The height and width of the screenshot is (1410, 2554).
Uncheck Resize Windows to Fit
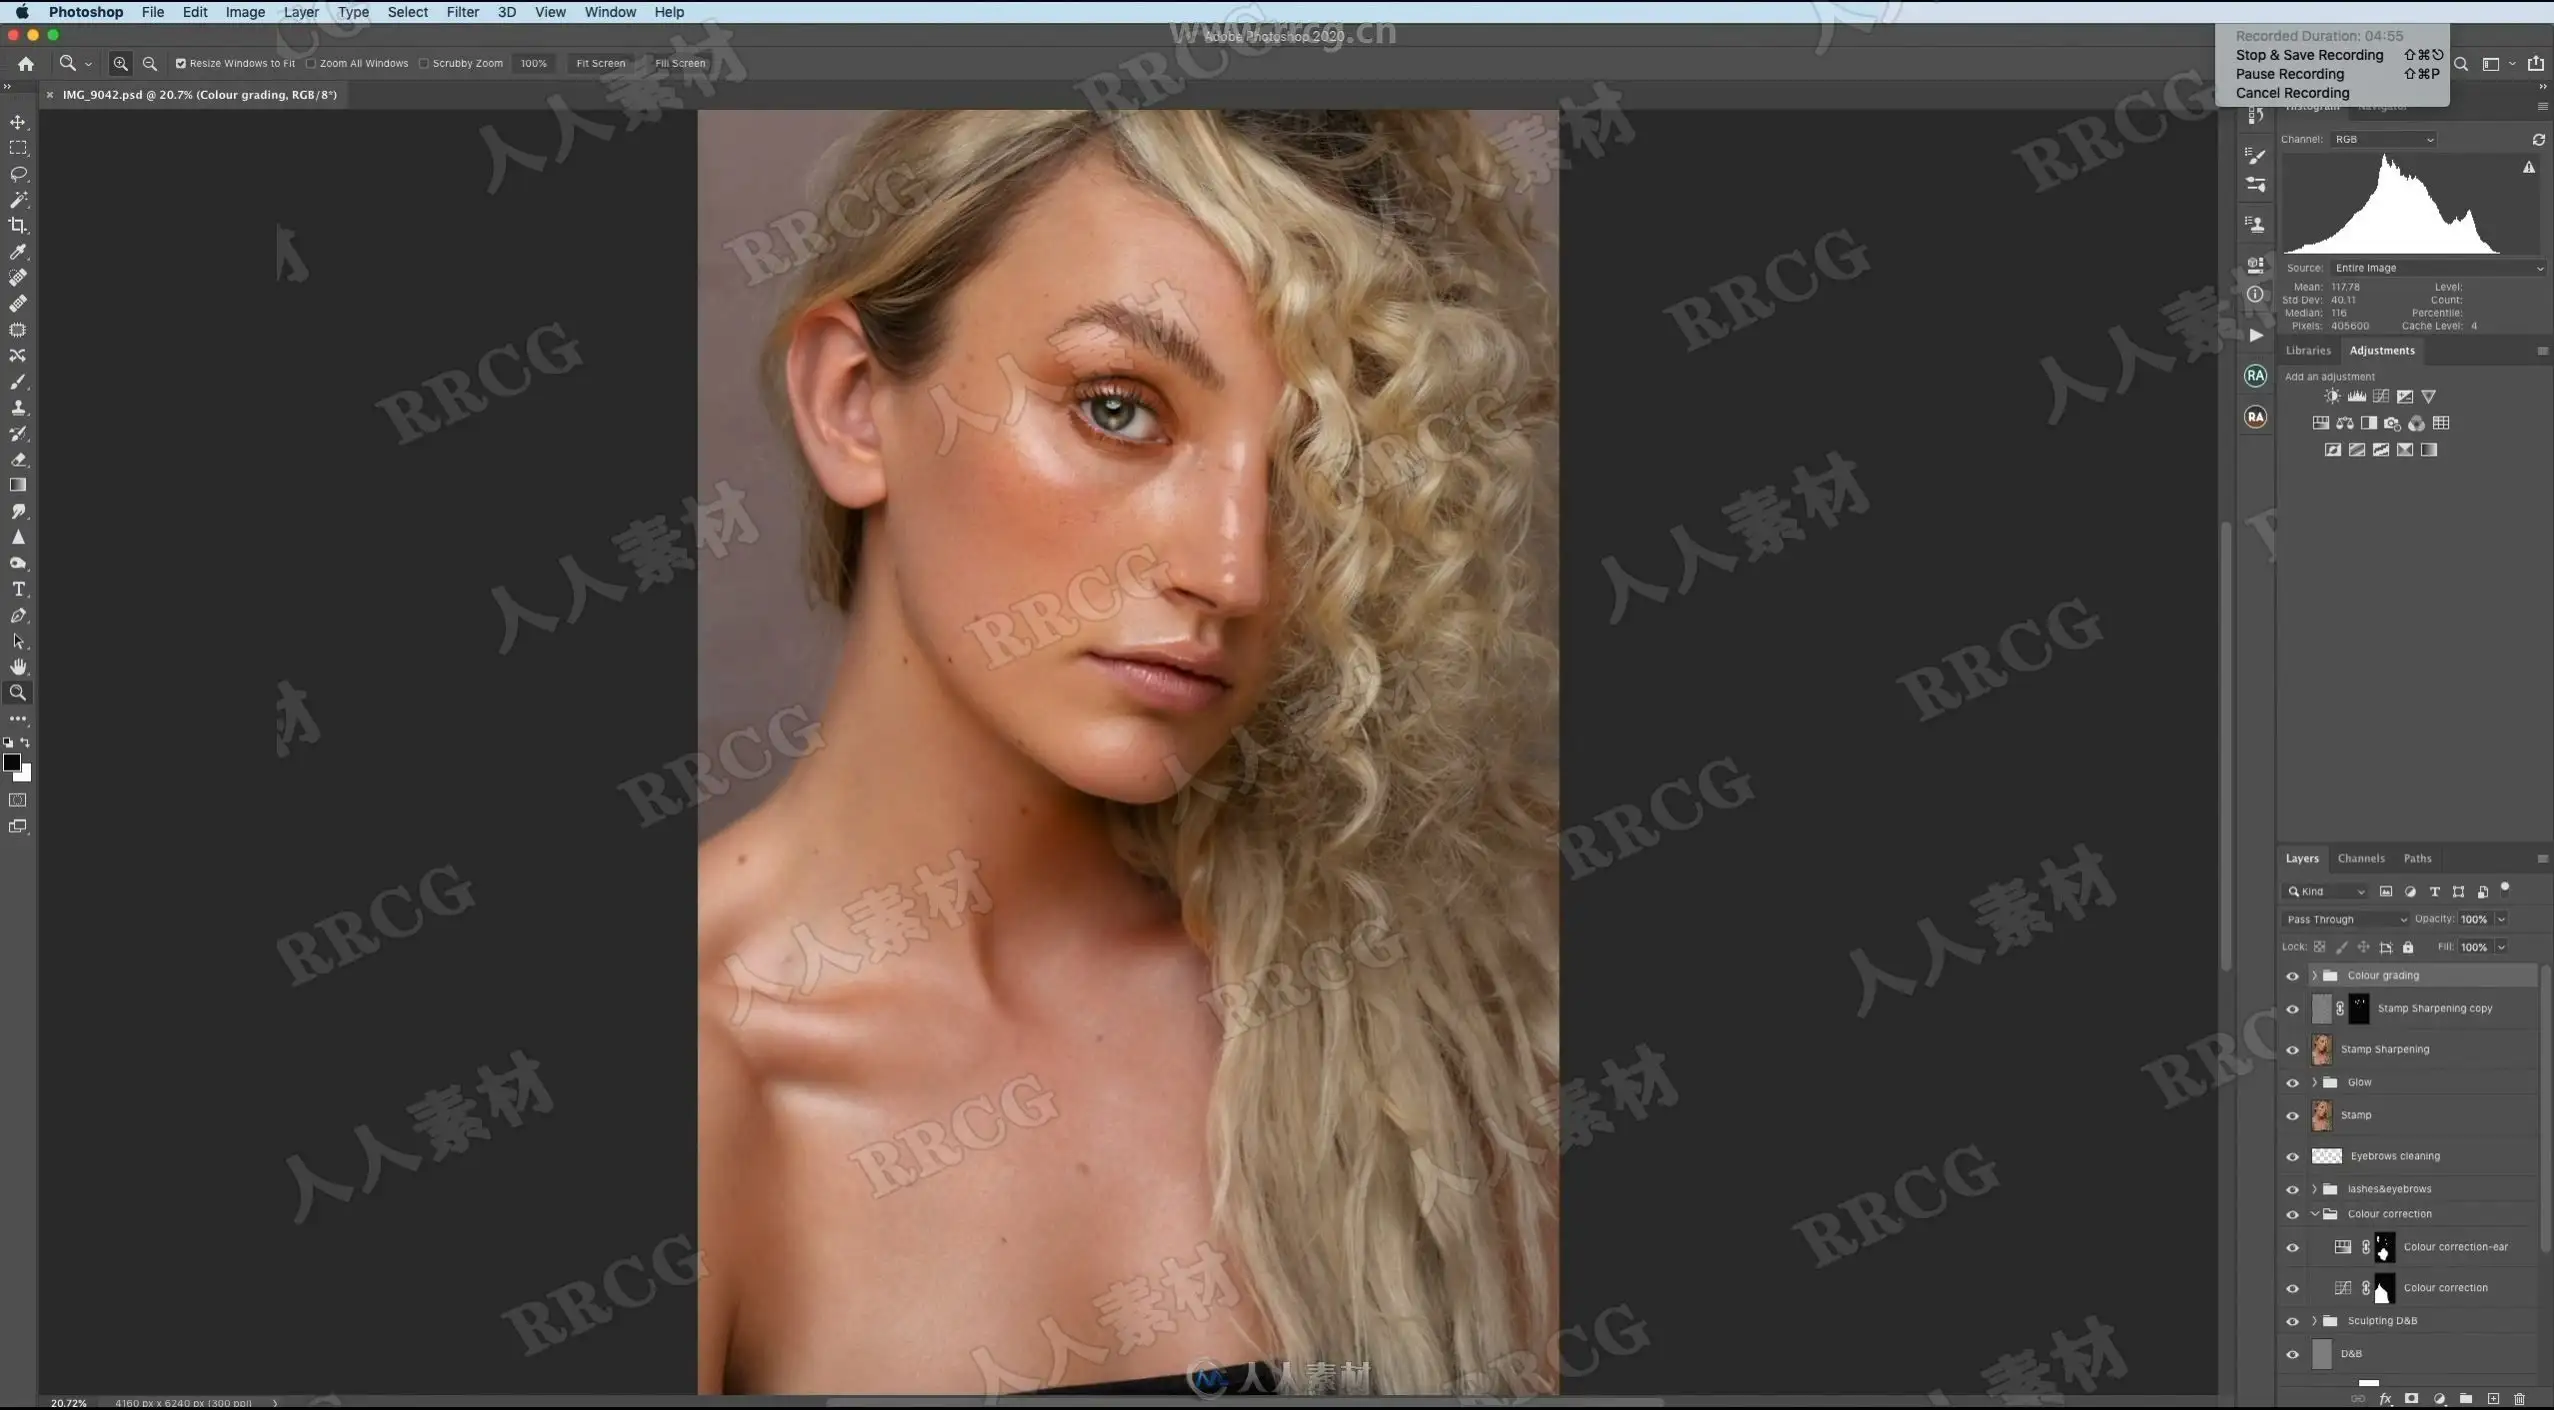[x=181, y=63]
